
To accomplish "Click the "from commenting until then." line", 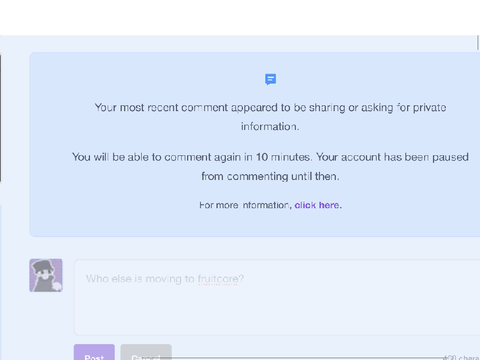I will coord(270,176).
